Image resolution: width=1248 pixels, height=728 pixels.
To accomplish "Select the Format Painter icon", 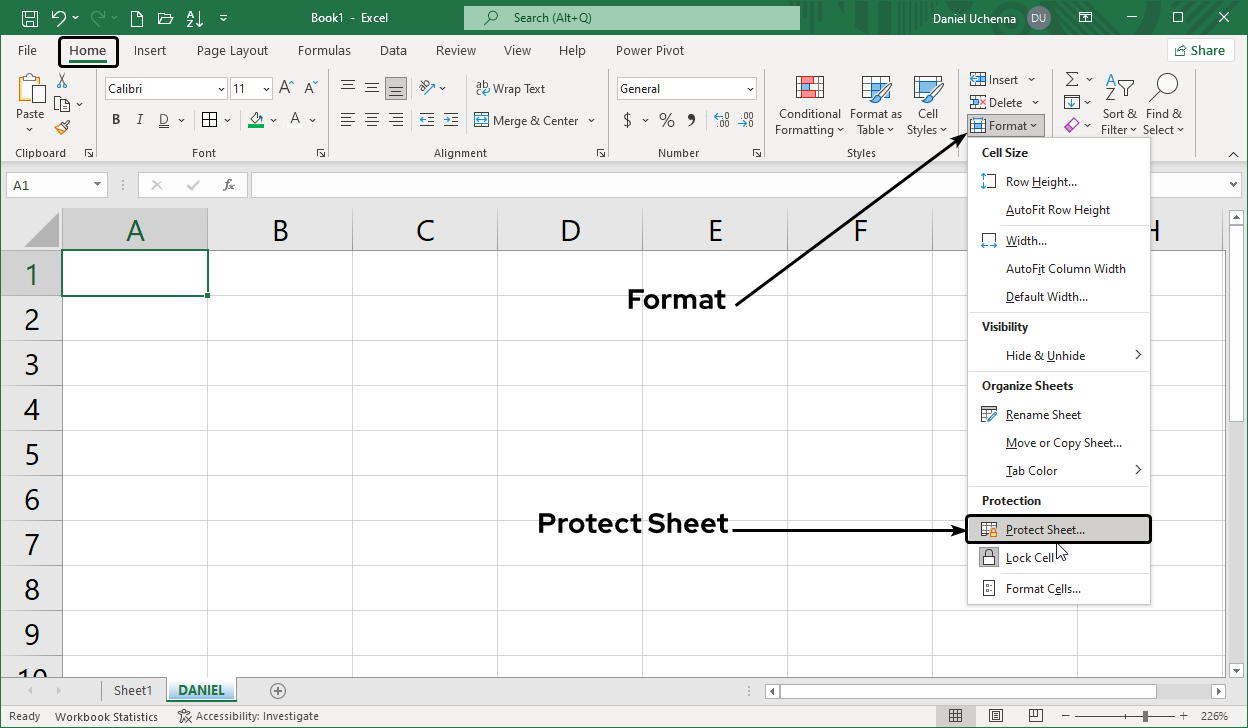I will coord(60,127).
